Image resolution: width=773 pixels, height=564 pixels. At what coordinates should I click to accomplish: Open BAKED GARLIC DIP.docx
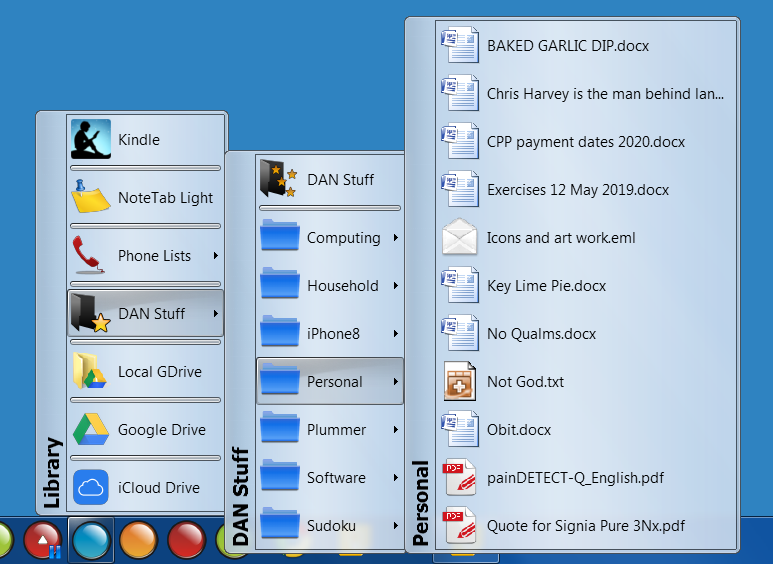567,46
